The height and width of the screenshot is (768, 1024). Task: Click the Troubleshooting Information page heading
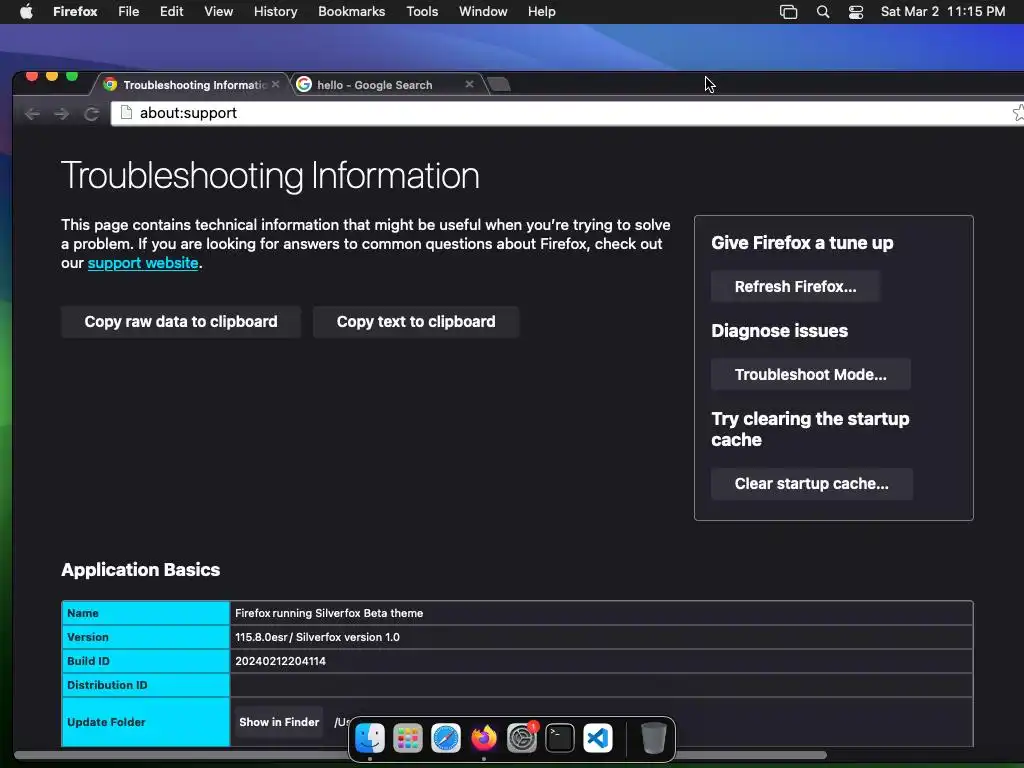tap(270, 176)
